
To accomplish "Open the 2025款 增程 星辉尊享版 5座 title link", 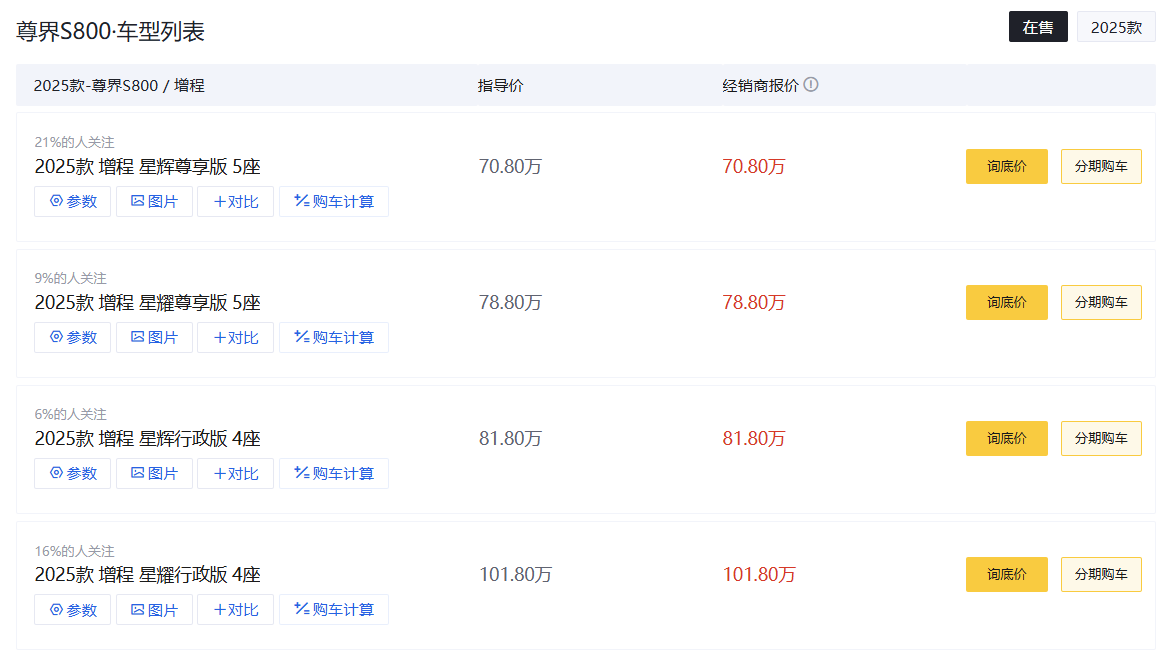I will pos(148,167).
